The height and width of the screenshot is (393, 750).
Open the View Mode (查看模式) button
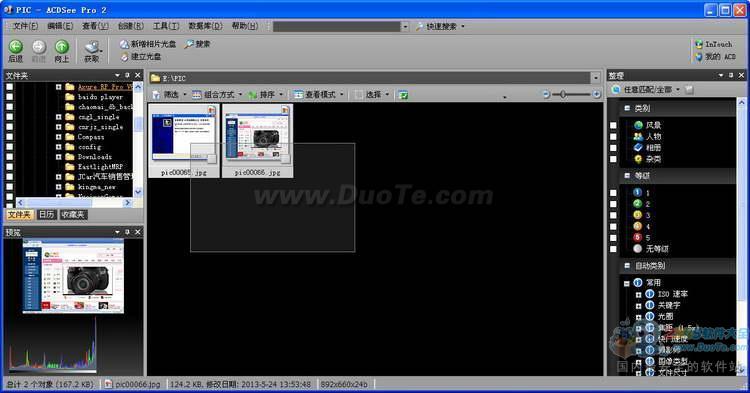tap(319, 95)
